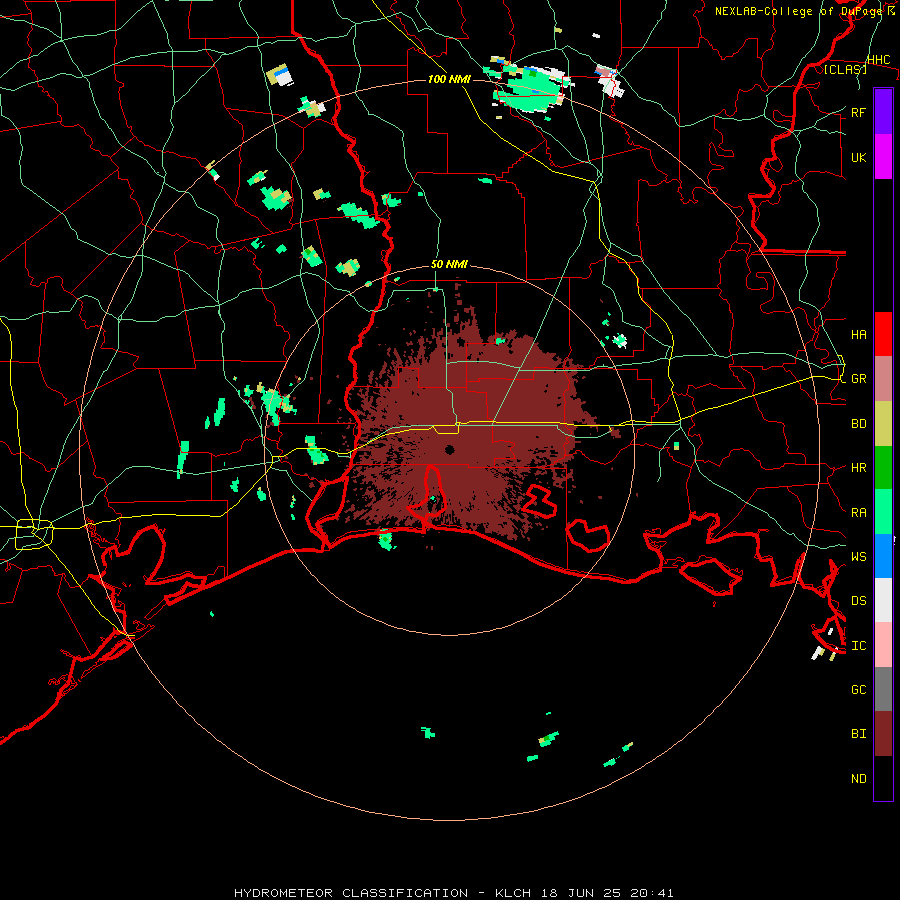This screenshot has width=900, height=900.
Task: Click the RF legend label
Action: pyautogui.click(x=859, y=112)
